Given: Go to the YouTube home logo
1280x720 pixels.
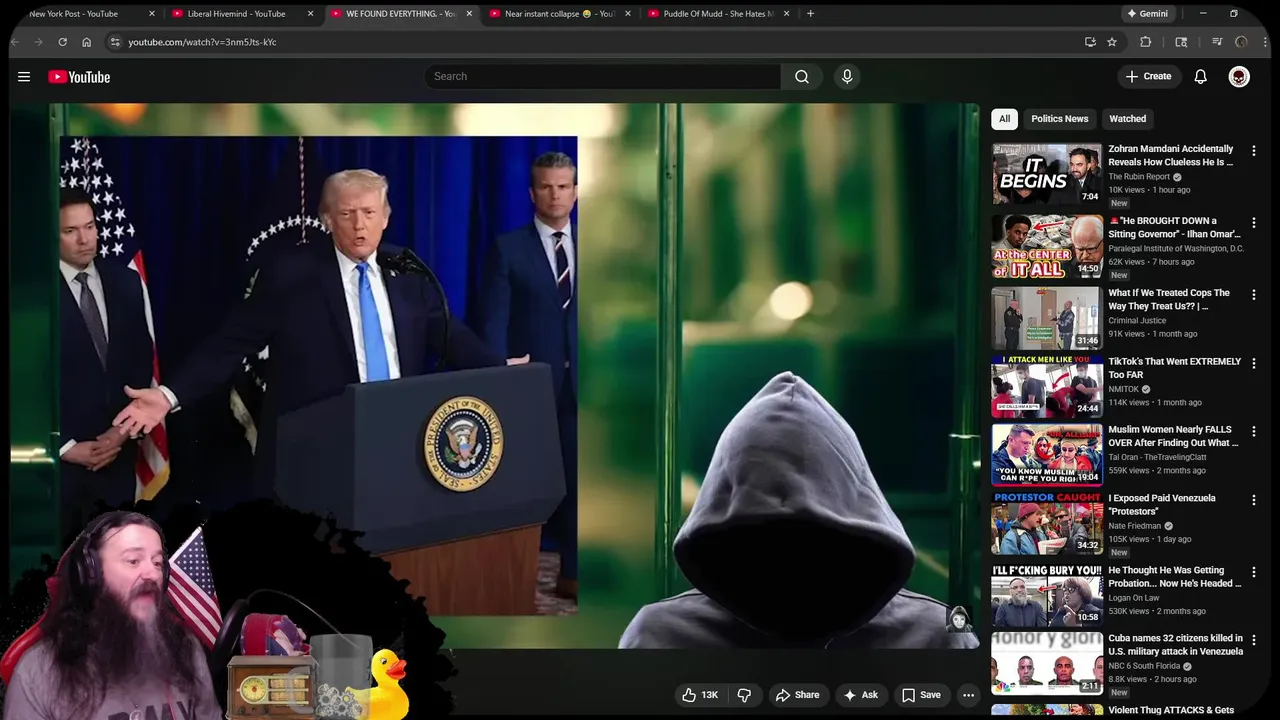Looking at the screenshot, I should [x=79, y=77].
